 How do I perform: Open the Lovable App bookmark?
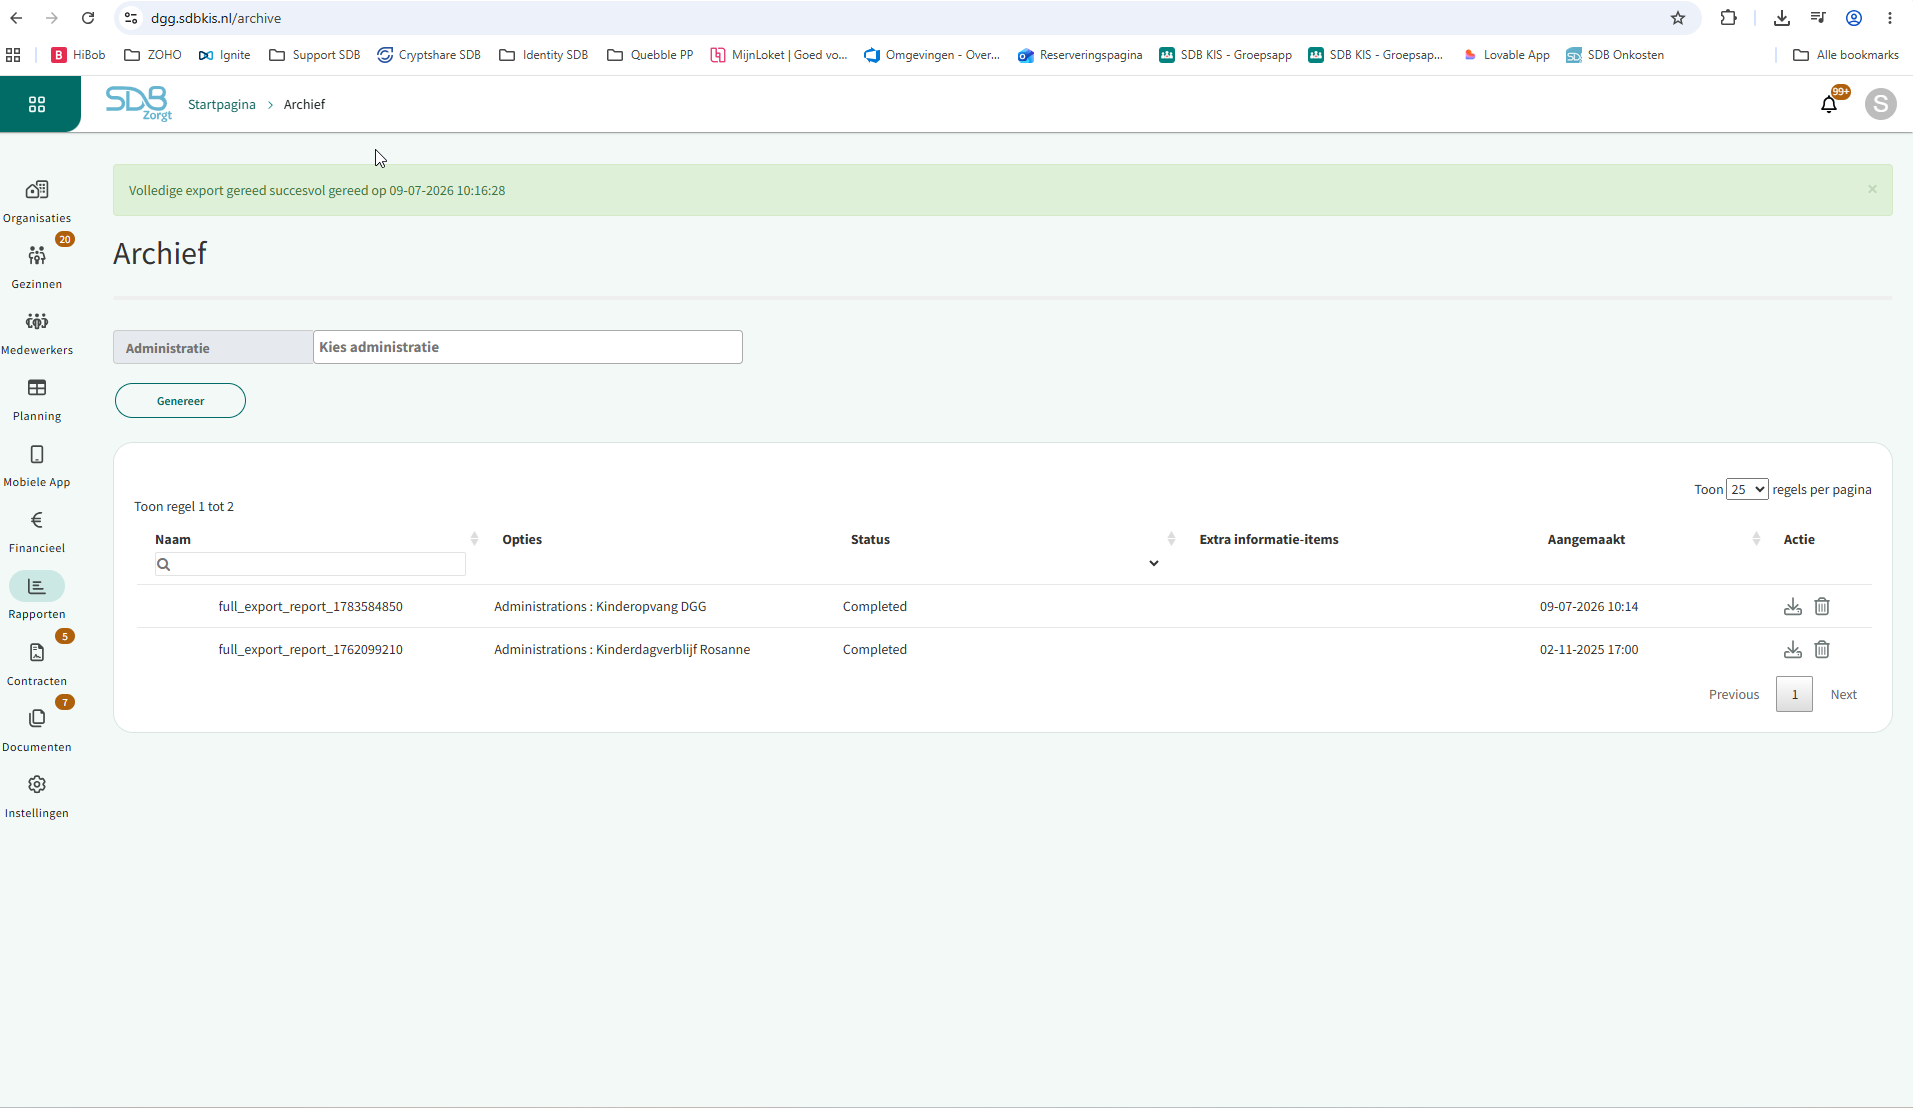point(1506,55)
